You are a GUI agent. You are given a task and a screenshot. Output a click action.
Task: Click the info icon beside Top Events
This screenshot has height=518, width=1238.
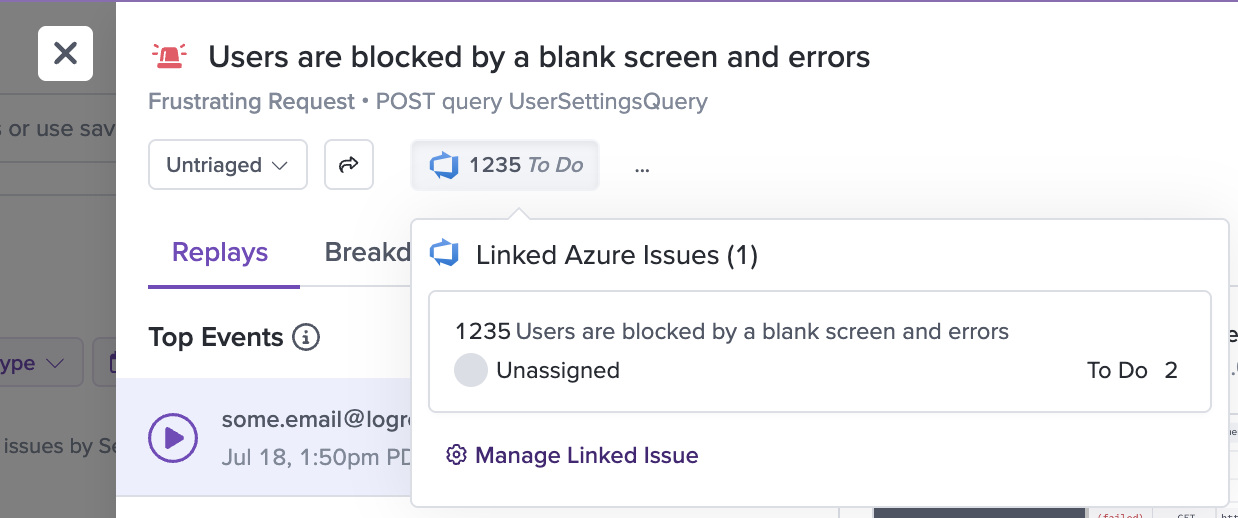(306, 337)
